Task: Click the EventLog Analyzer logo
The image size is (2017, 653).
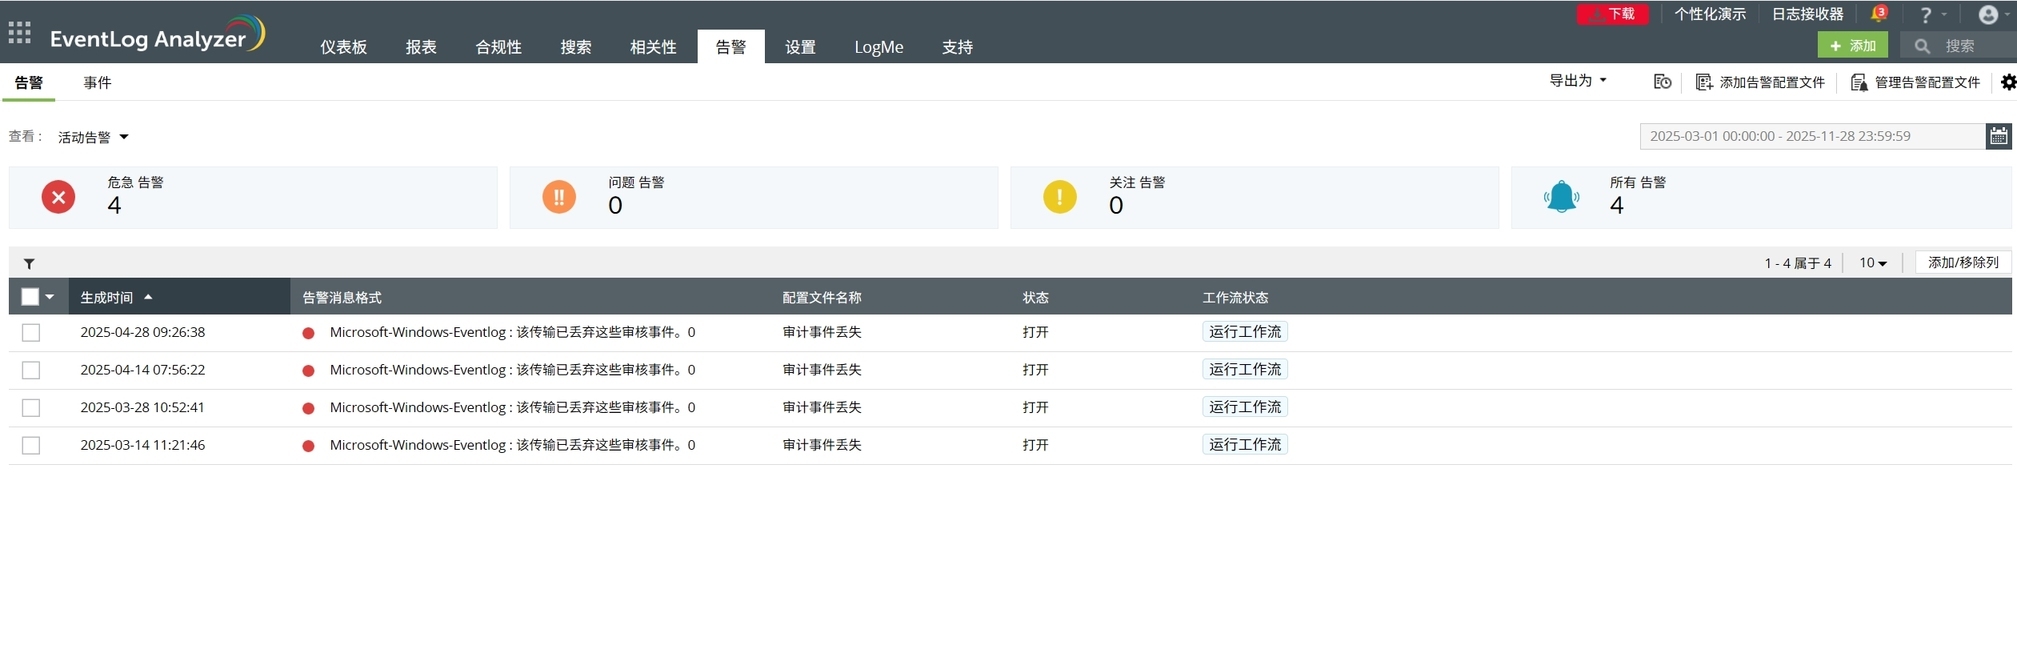Action: [157, 35]
